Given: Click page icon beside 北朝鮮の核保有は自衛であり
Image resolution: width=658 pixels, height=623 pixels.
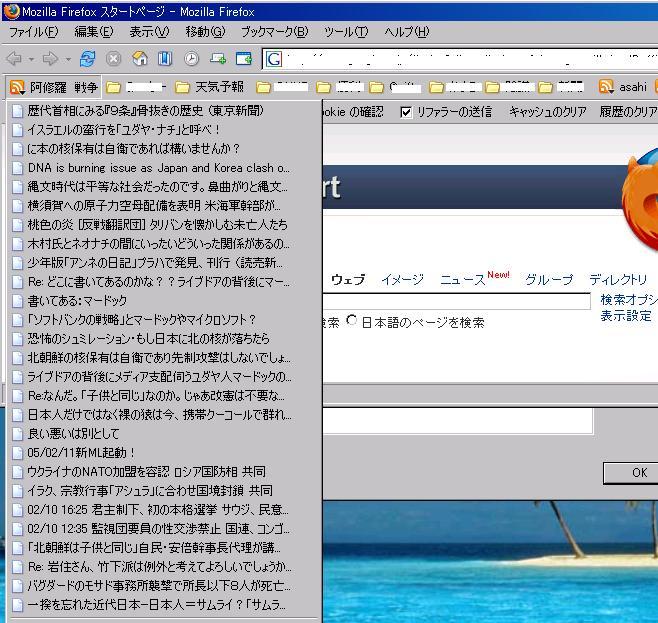Looking at the screenshot, I should [17, 358].
